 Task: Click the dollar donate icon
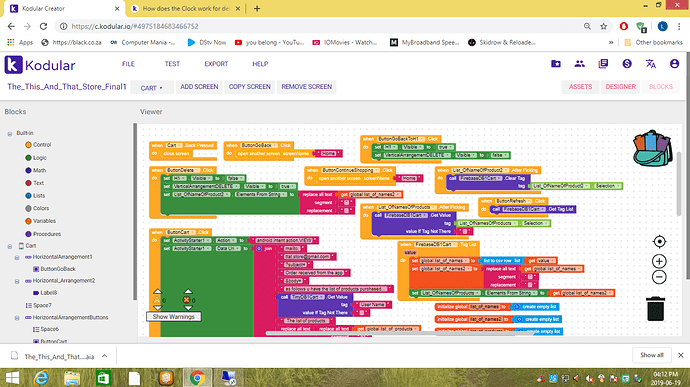[x=627, y=64]
